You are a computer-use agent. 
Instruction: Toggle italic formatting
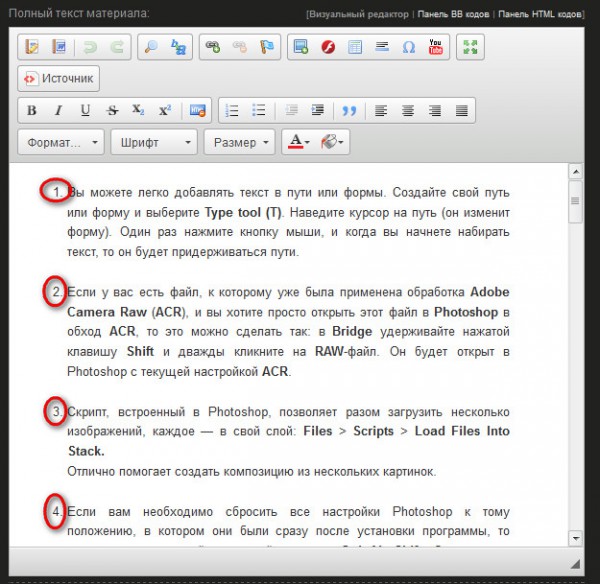[58, 111]
